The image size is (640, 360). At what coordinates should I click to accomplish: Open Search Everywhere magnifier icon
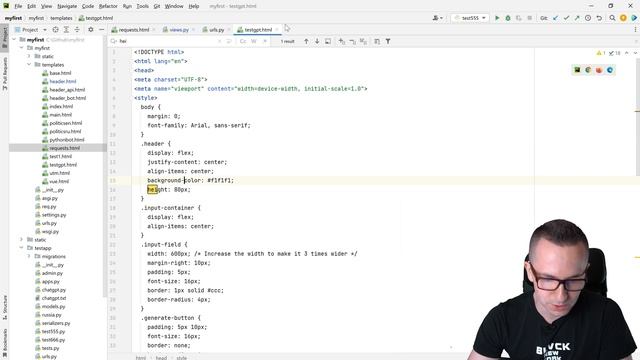(x=612, y=18)
